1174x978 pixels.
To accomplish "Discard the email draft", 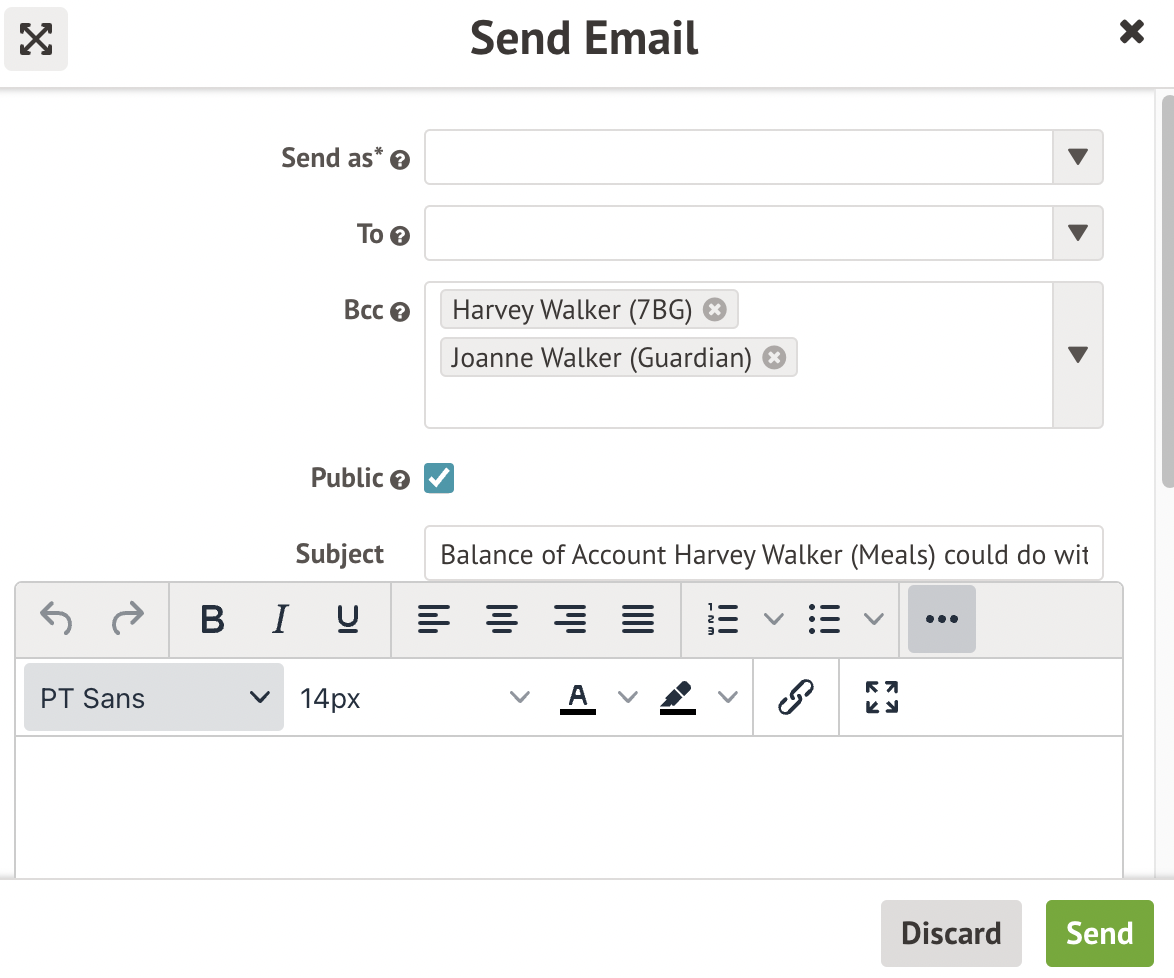I will click(x=950, y=933).
